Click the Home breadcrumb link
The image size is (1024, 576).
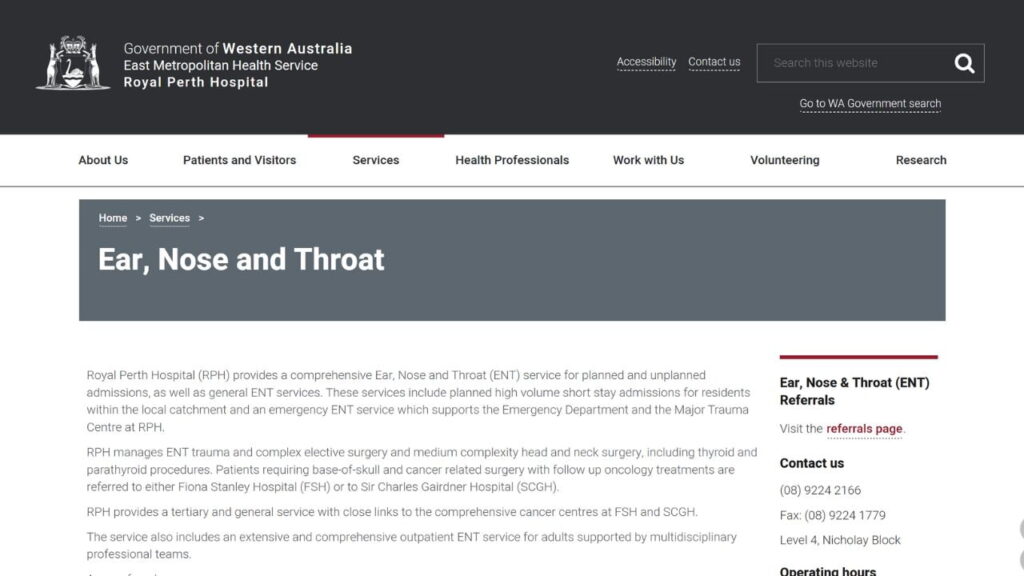(112, 218)
